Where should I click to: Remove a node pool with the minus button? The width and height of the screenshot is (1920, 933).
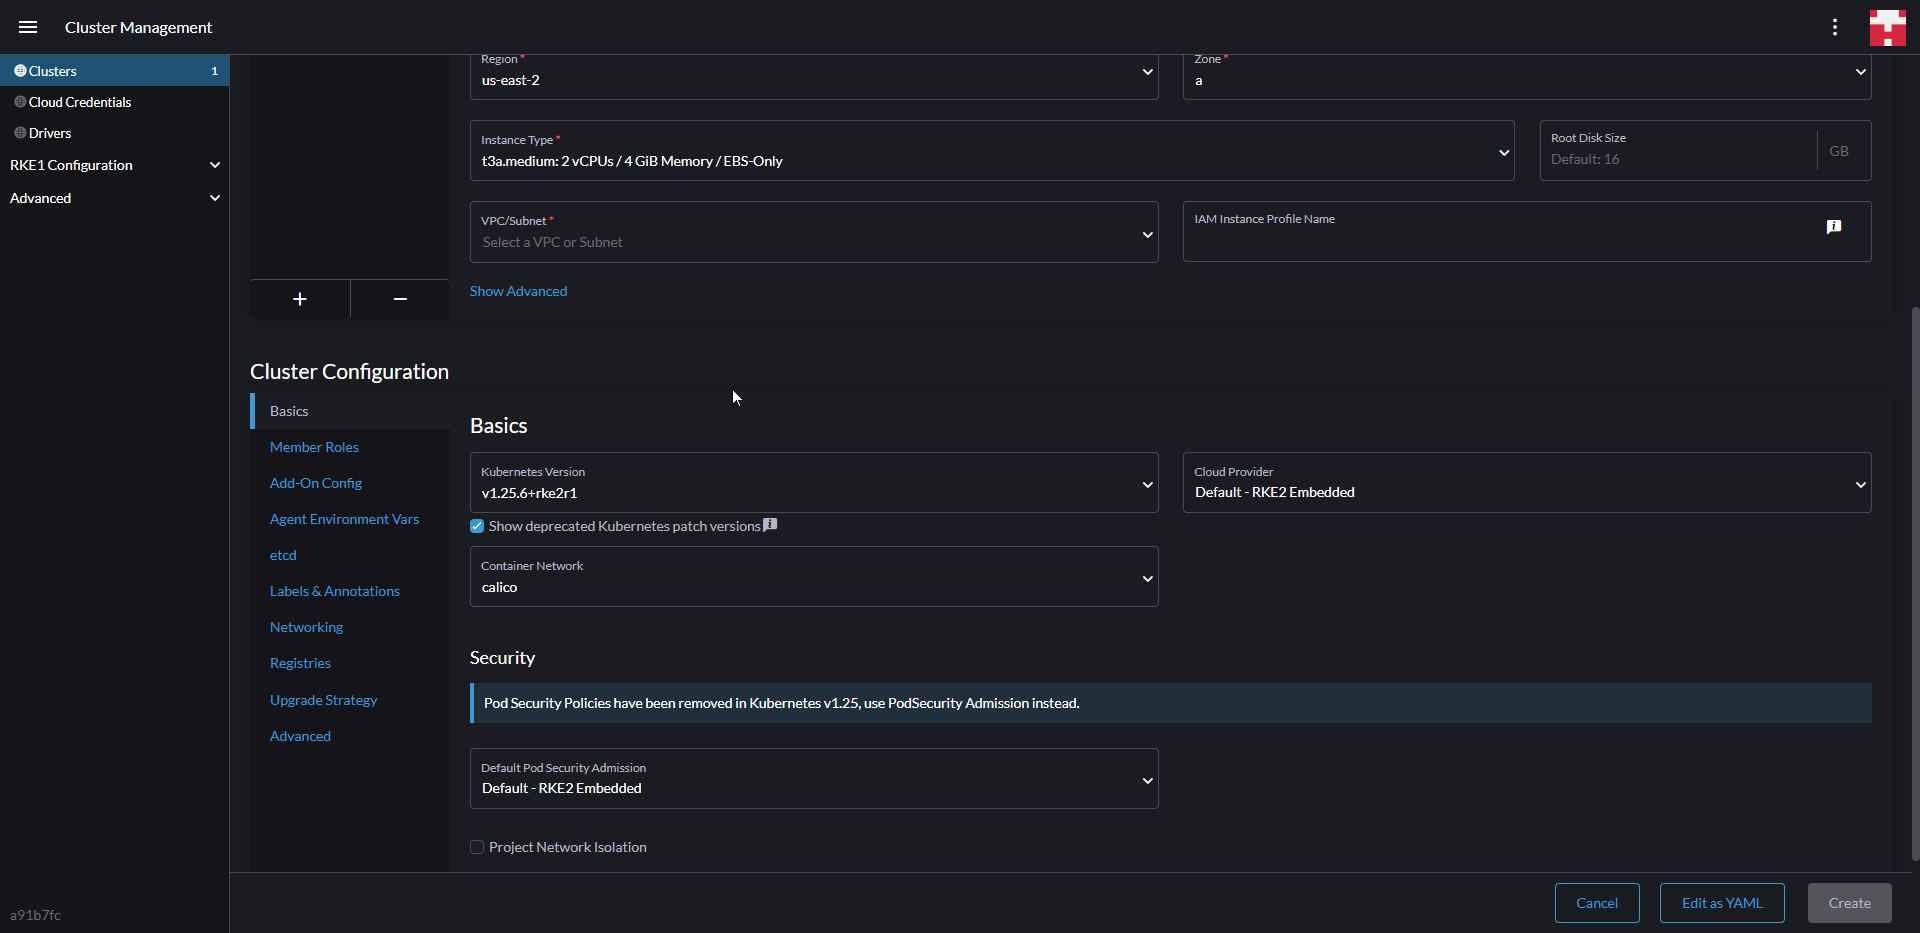click(399, 299)
